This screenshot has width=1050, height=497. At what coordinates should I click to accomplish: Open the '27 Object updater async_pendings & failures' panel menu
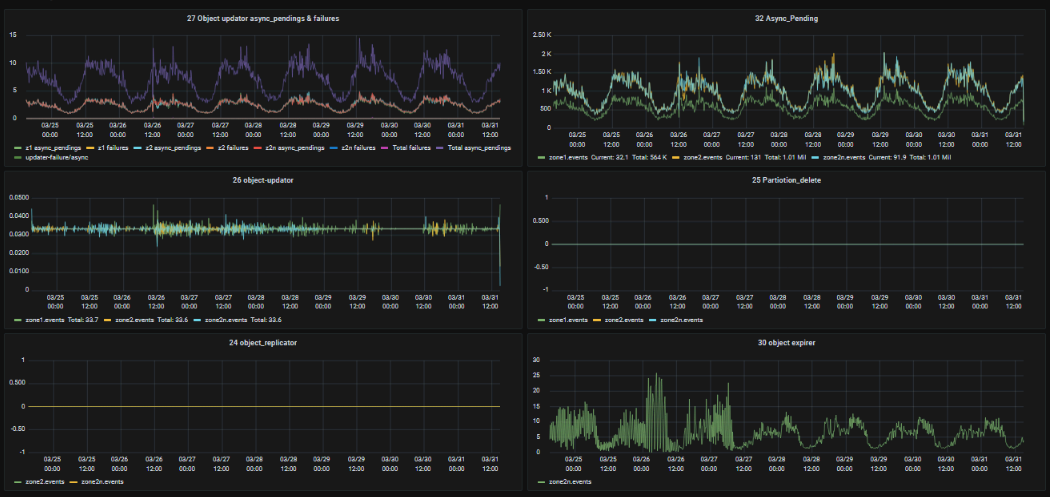point(263,19)
